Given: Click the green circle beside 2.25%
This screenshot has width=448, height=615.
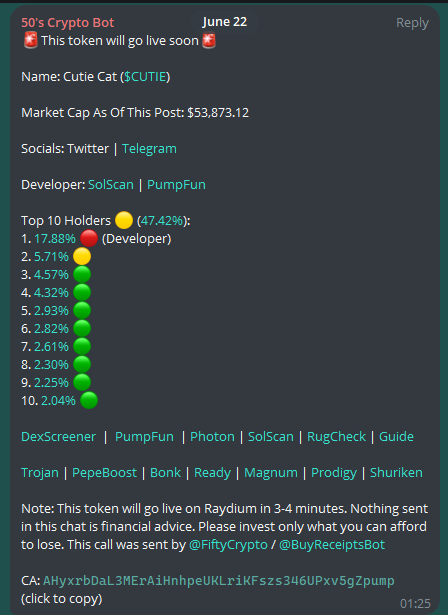Looking at the screenshot, I should pos(82,383).
